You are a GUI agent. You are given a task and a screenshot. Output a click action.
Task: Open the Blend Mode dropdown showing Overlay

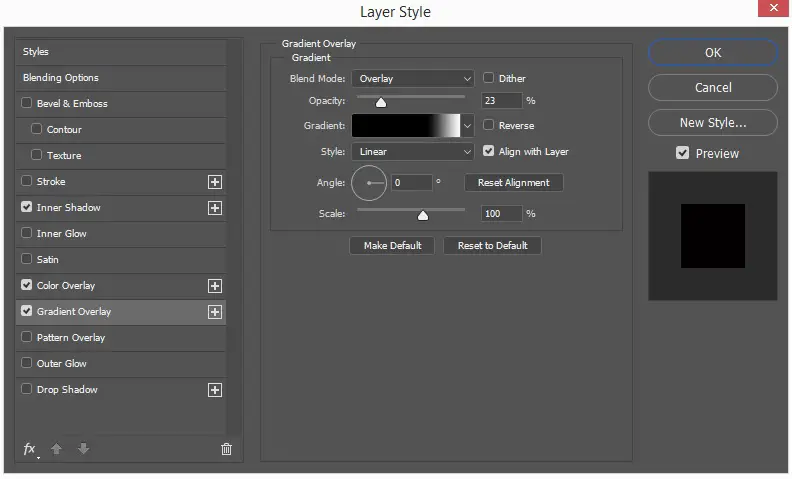click(413, 79)
